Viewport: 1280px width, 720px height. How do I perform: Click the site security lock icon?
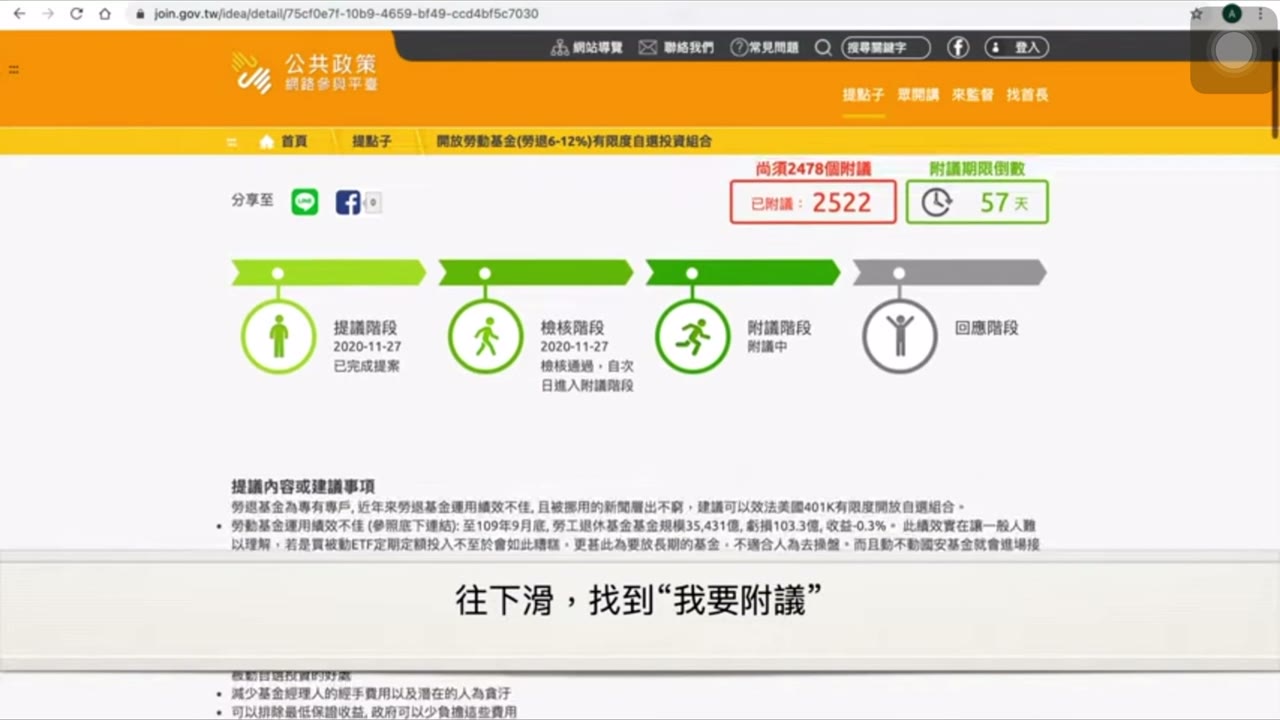click(139, 14)
